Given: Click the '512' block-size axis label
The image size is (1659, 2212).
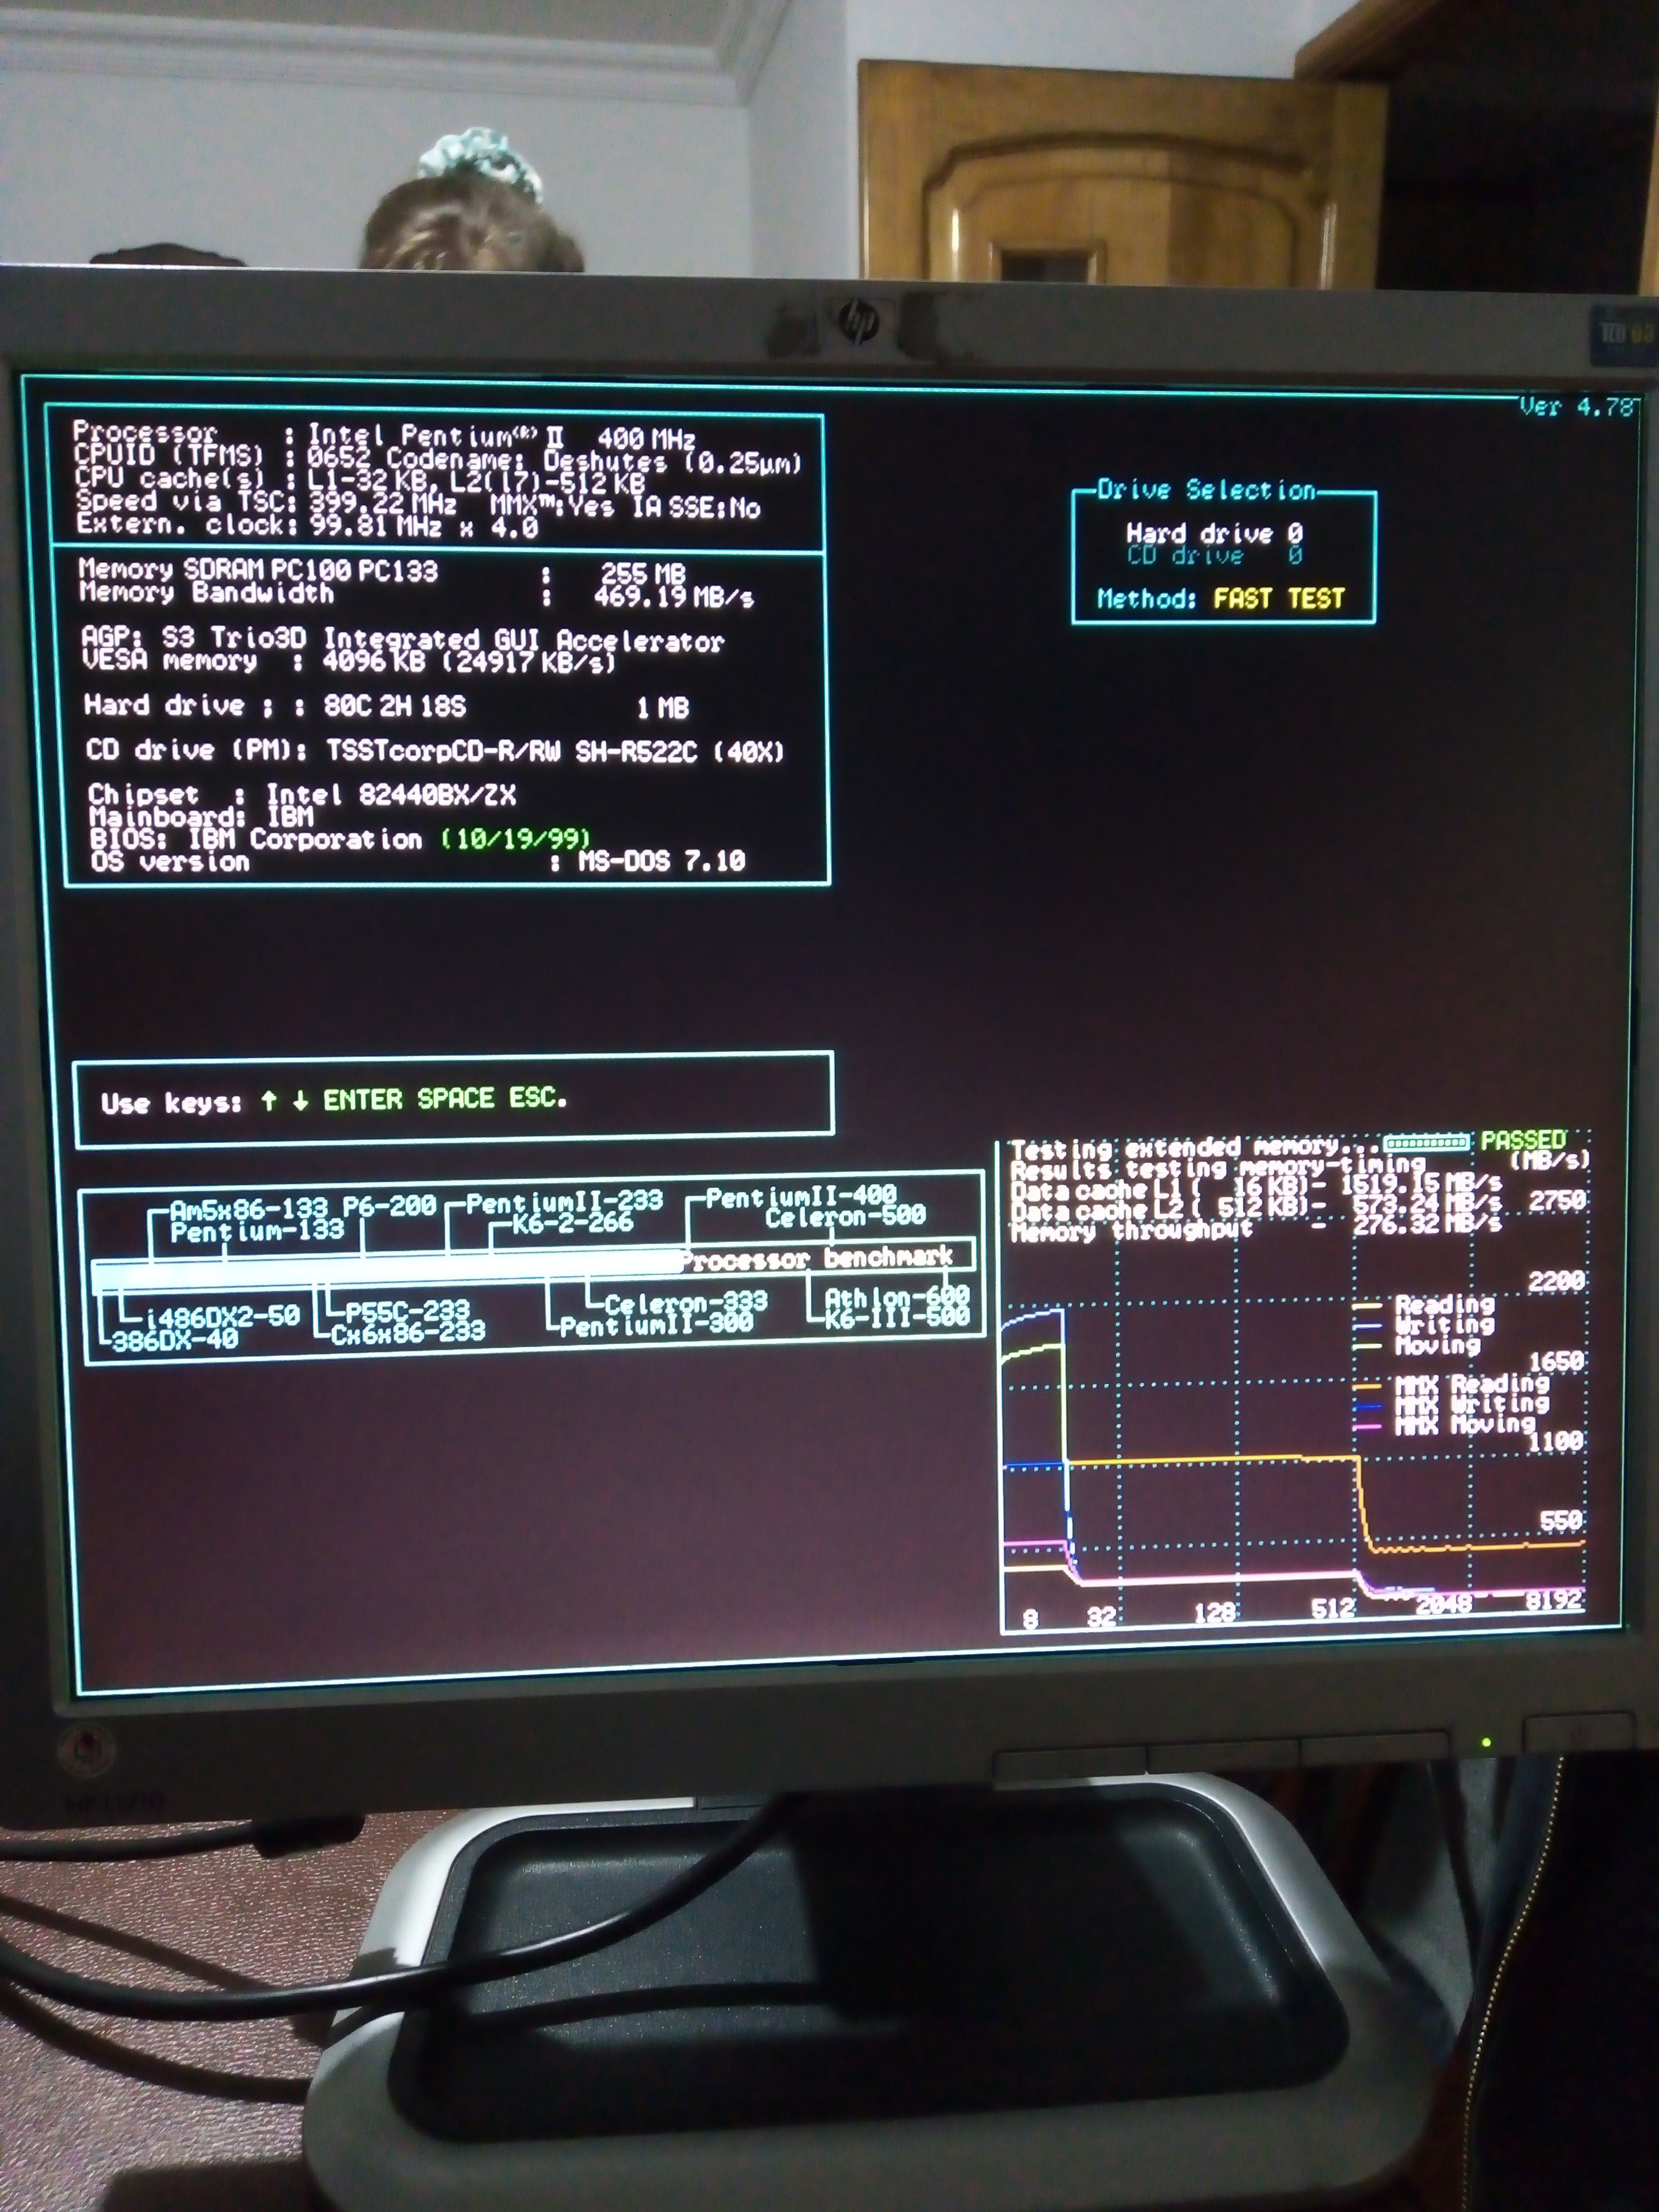Looking at the screenshot, I should pos(1334,1608).
